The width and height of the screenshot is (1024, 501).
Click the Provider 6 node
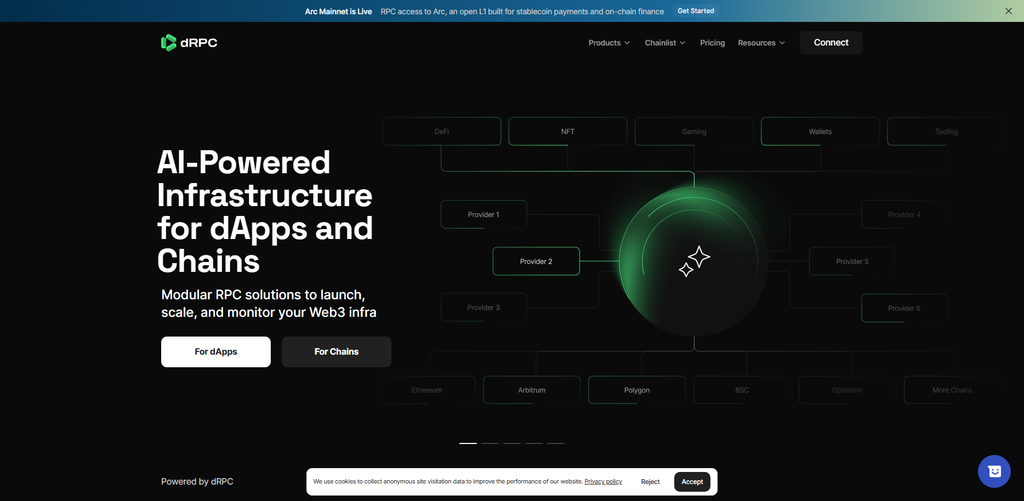coord(904,308)
